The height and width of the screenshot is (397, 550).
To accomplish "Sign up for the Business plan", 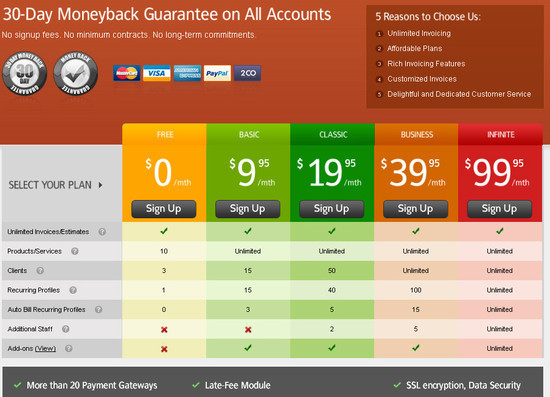I will tap(415, 209).
